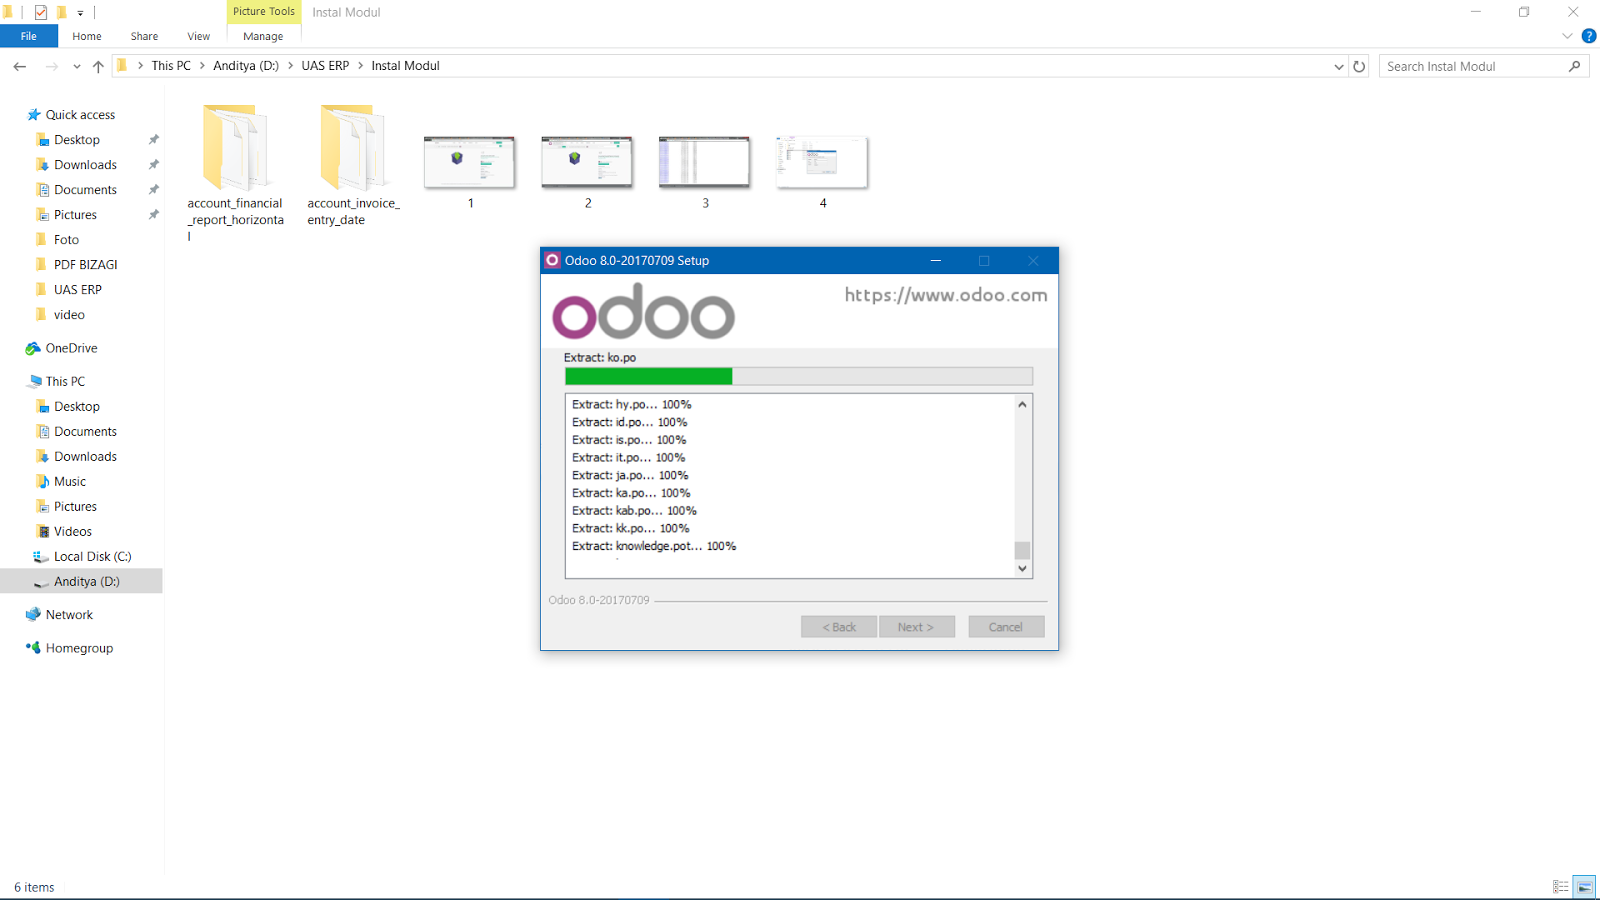Select the account_financial_report_horizontal folder
This screenshot has height=900, width=1600.
point(236,173)
